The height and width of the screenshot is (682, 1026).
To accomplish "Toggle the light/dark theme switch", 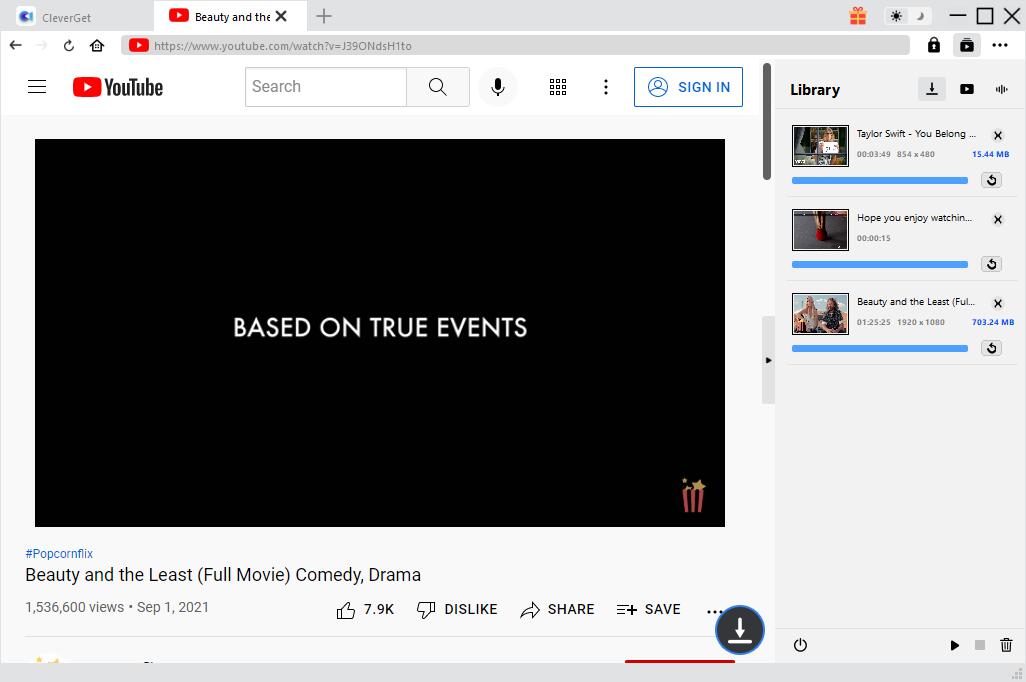I will tap(908, 16).
